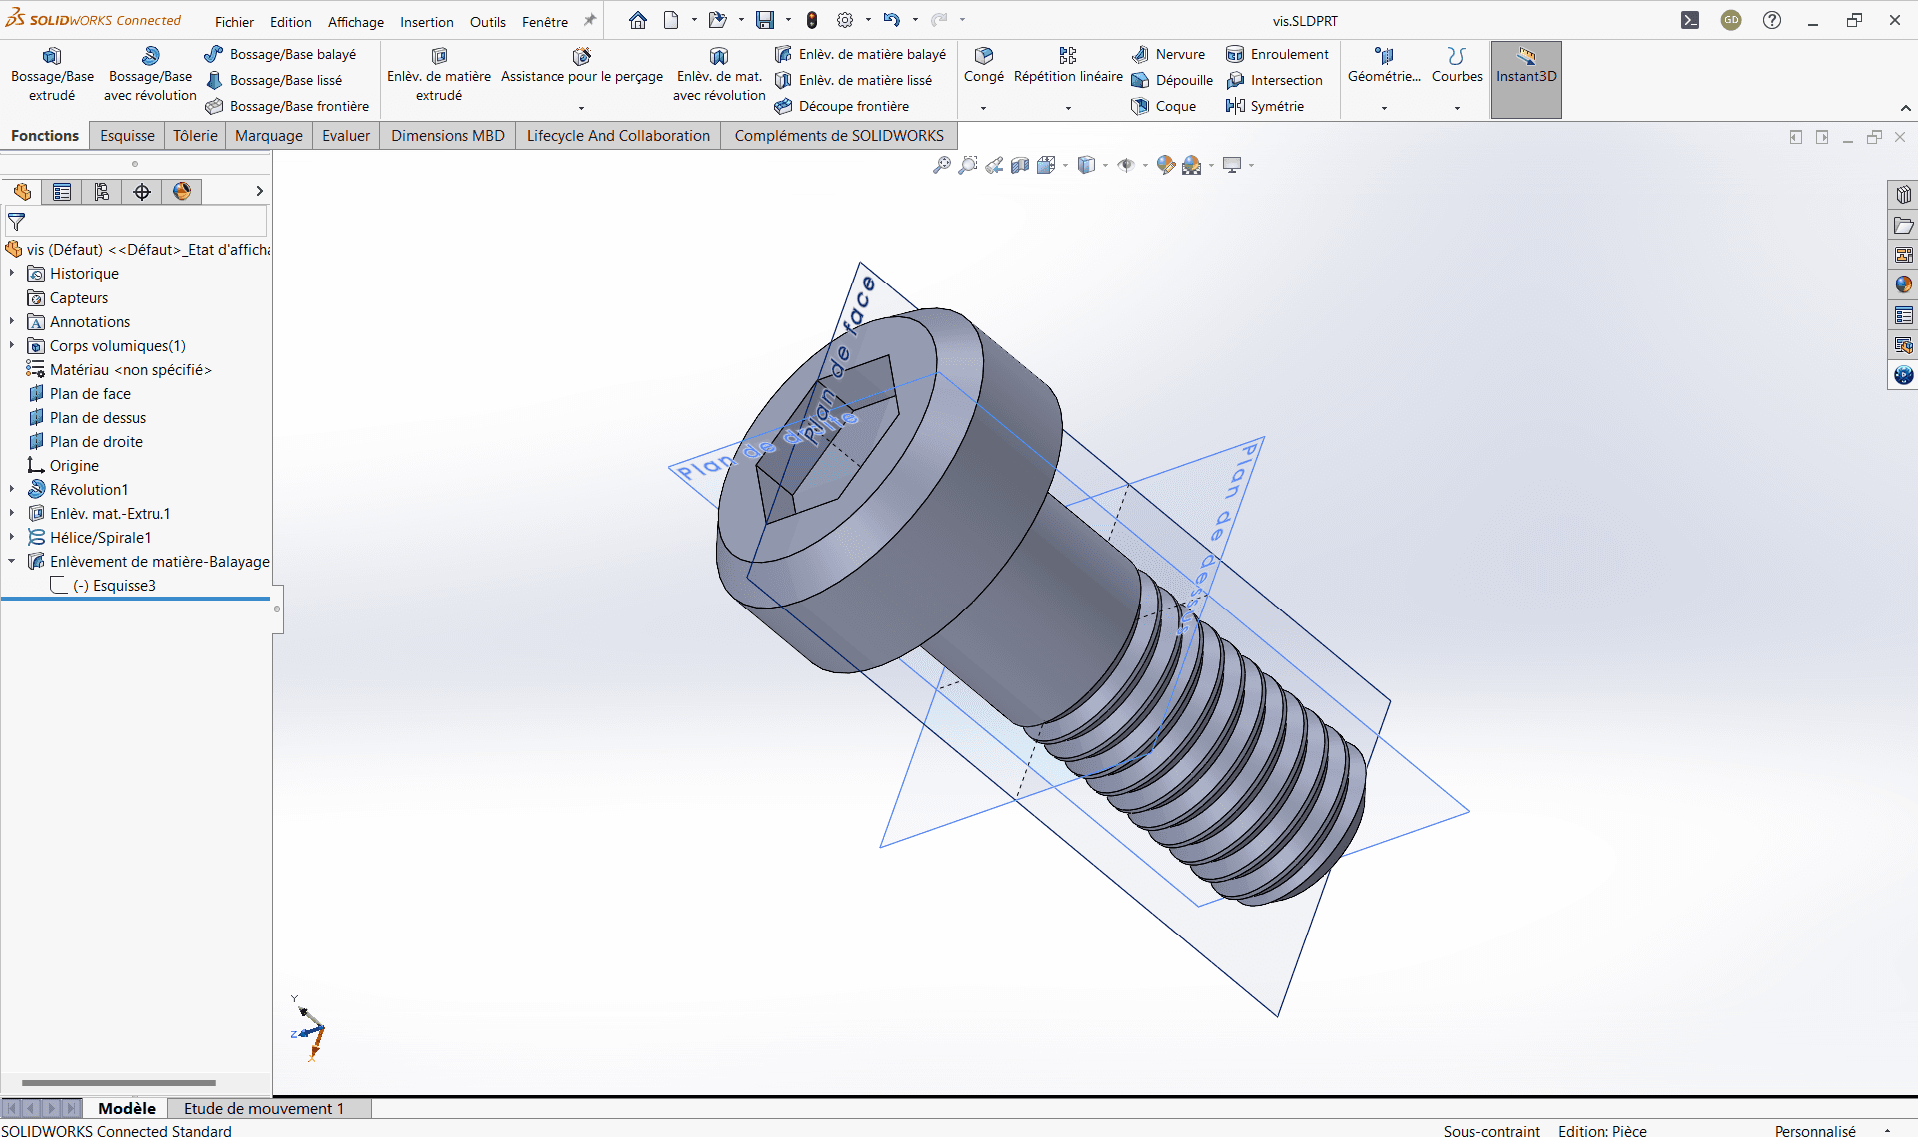Undo the last action with the undo arrow
Viewport: 1918px width, 1137px height.
coord(892,20)
